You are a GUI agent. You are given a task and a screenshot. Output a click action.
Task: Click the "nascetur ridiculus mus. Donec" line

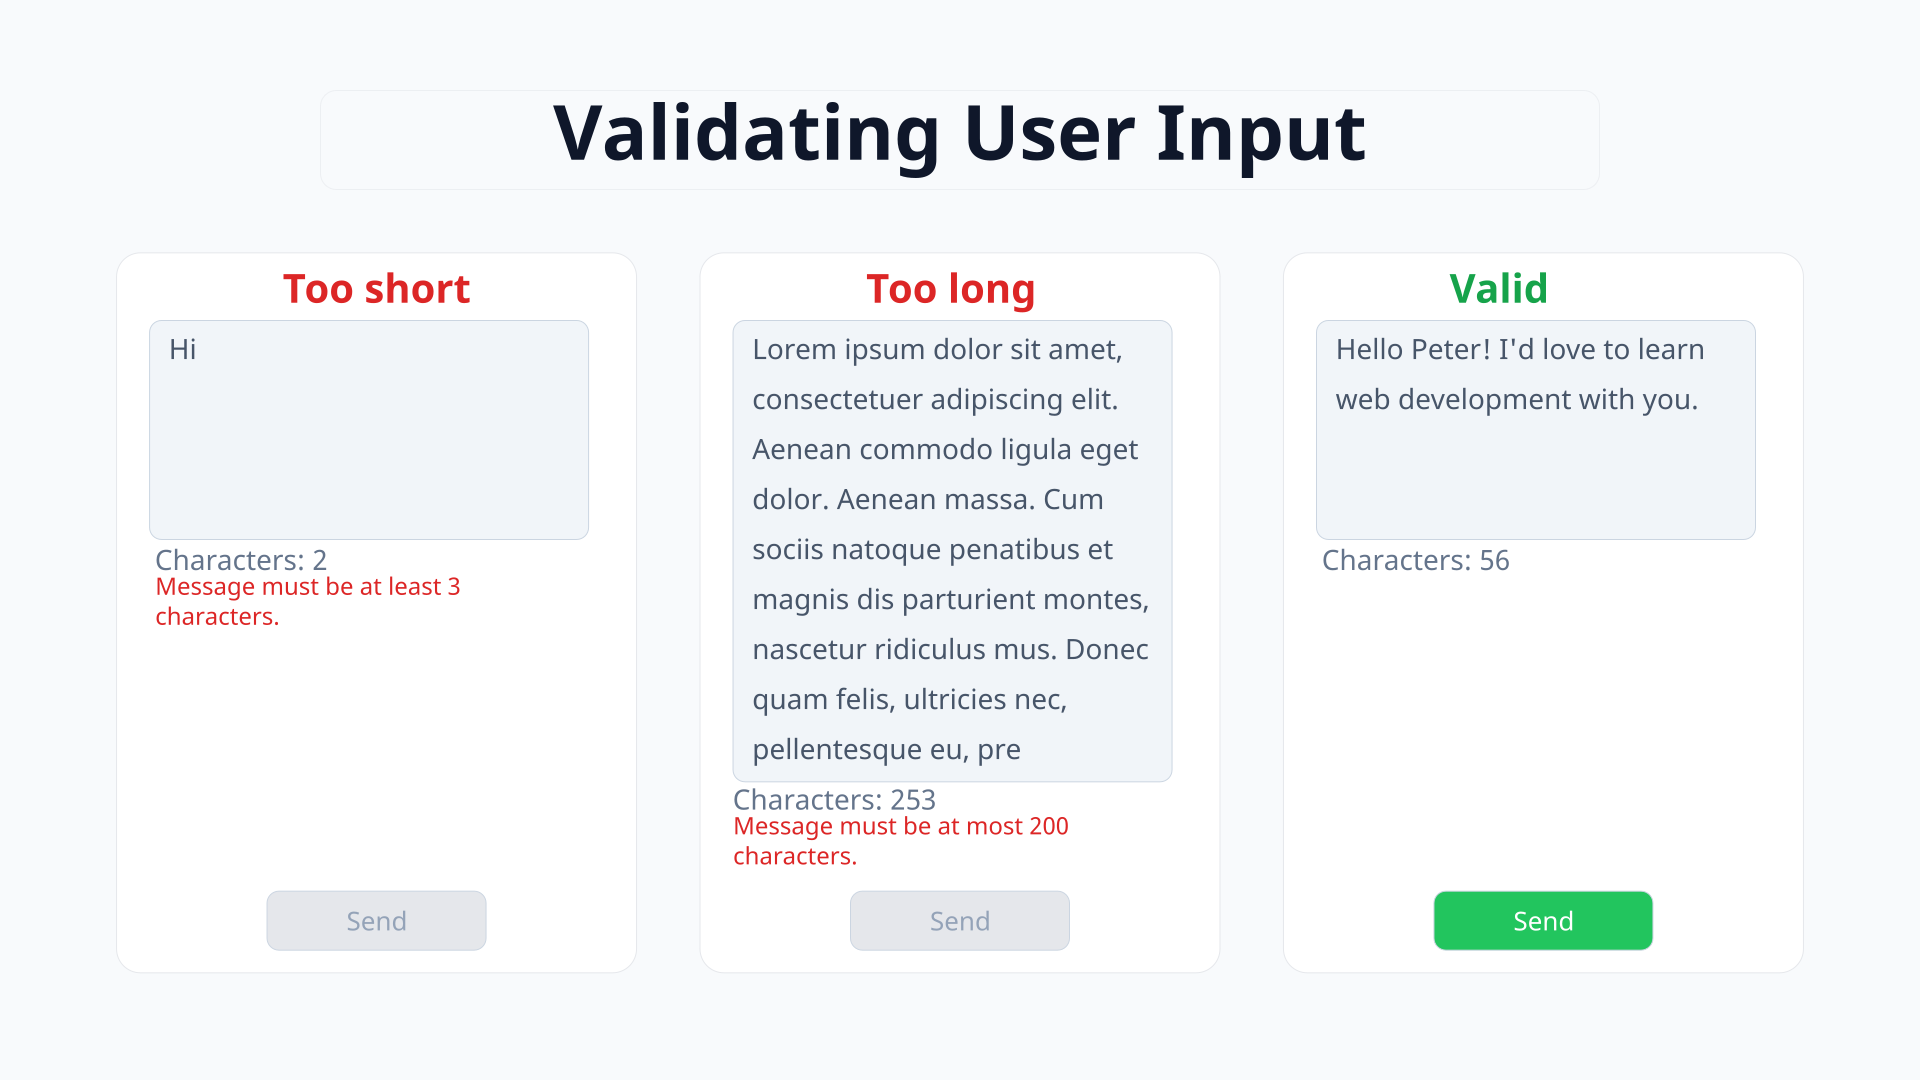click(x=950, y=649)
